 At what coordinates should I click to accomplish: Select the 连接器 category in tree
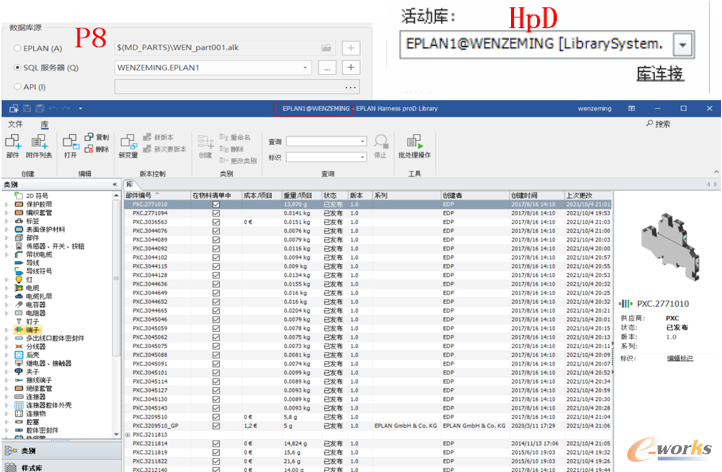tap(30, 396)
